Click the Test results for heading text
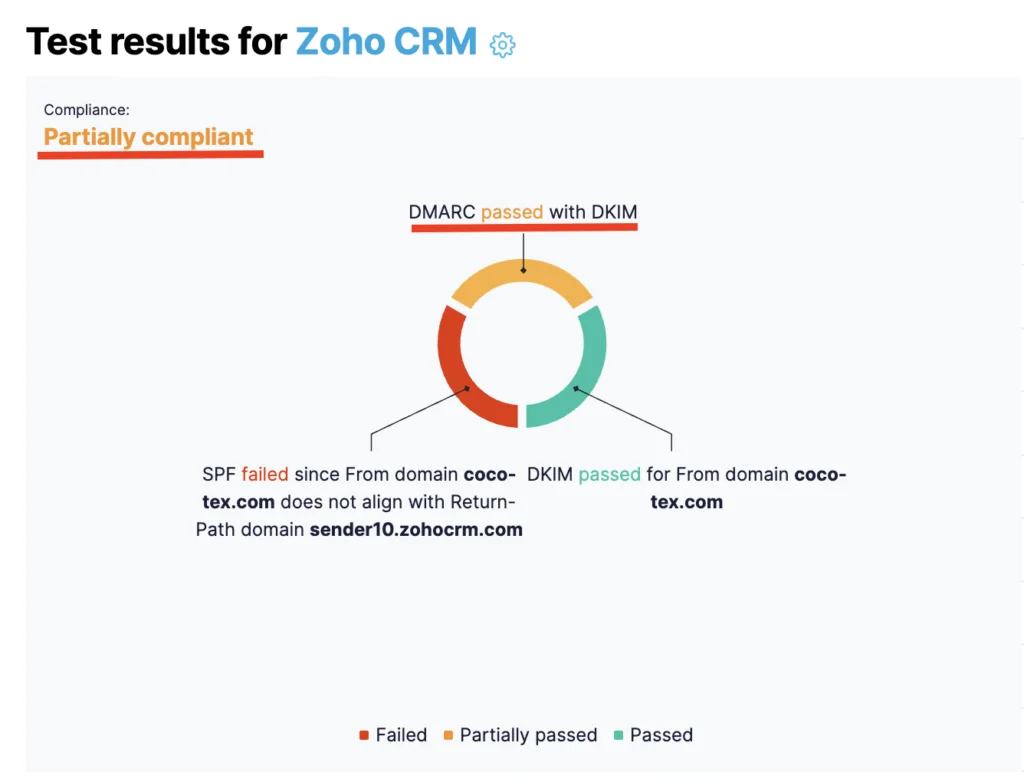The width and height of the screenshot is (1024, 782). (157, 42)
